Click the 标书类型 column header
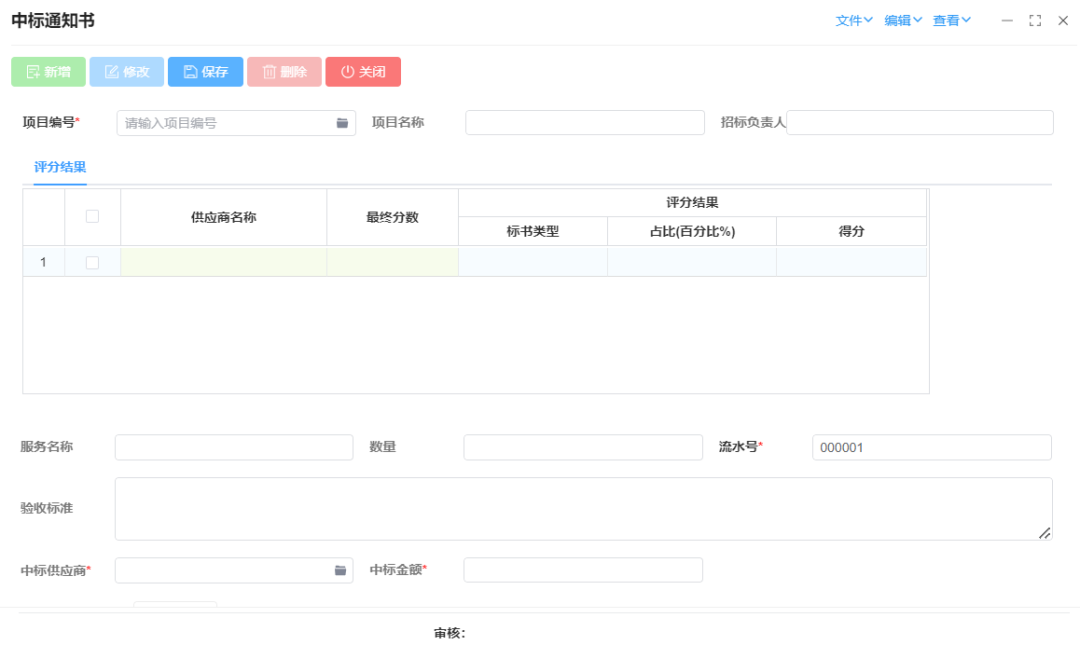This screenshot has height=645, width=1080. [533, 232]
